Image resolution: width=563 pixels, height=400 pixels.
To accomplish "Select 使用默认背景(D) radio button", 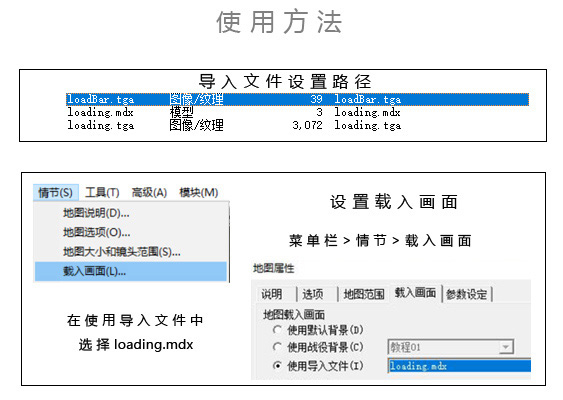I will pos(277,330).
